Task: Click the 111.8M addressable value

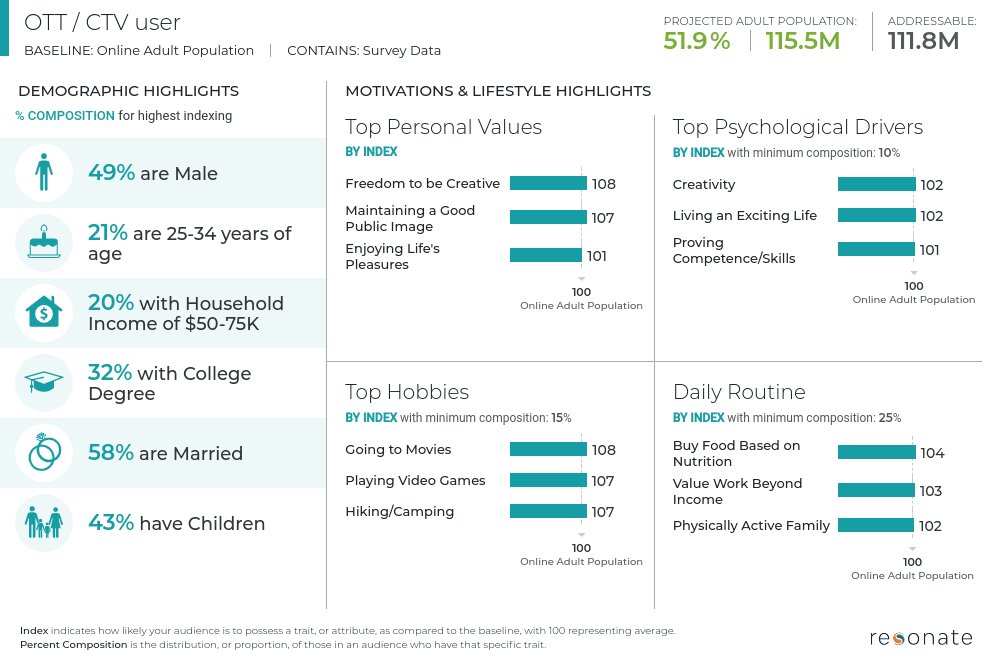Action: coord(923,41)
